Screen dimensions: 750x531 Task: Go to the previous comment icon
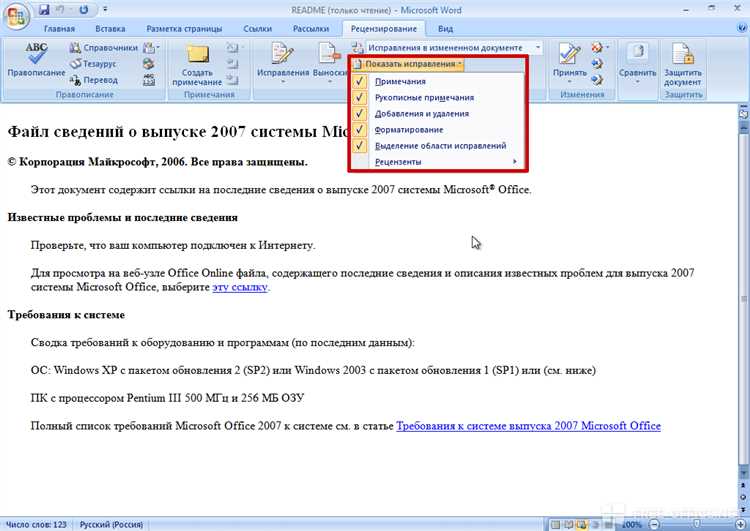(232, 64)
